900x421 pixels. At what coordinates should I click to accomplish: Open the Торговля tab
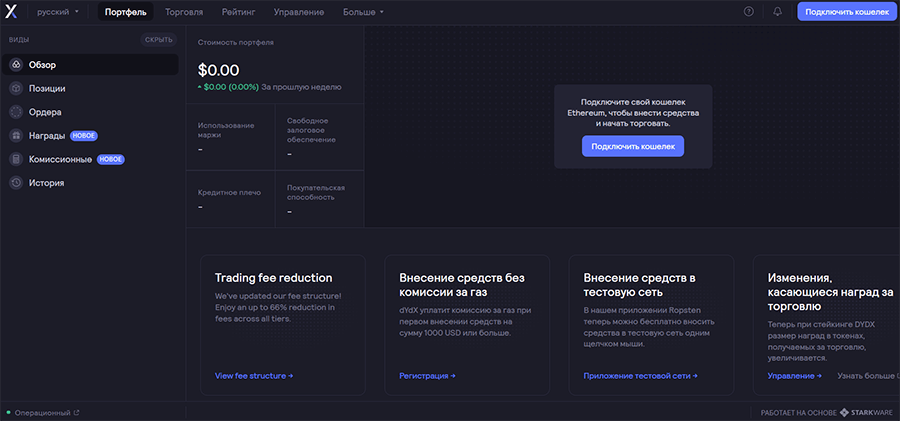184,11
